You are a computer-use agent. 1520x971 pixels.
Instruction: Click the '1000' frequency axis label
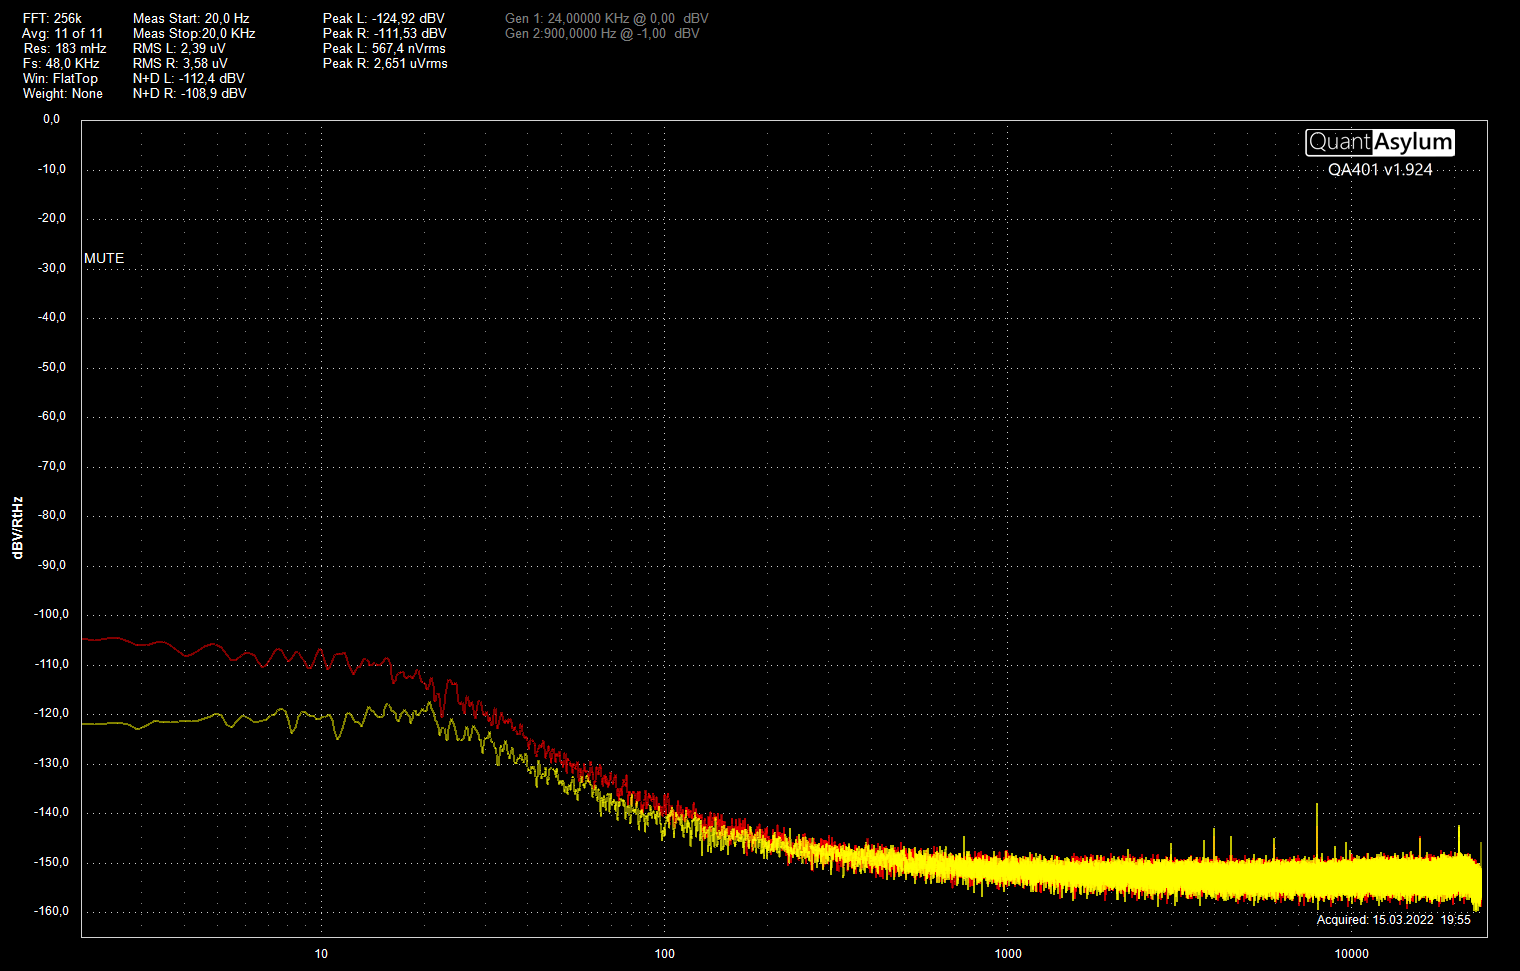[1008, 954]
